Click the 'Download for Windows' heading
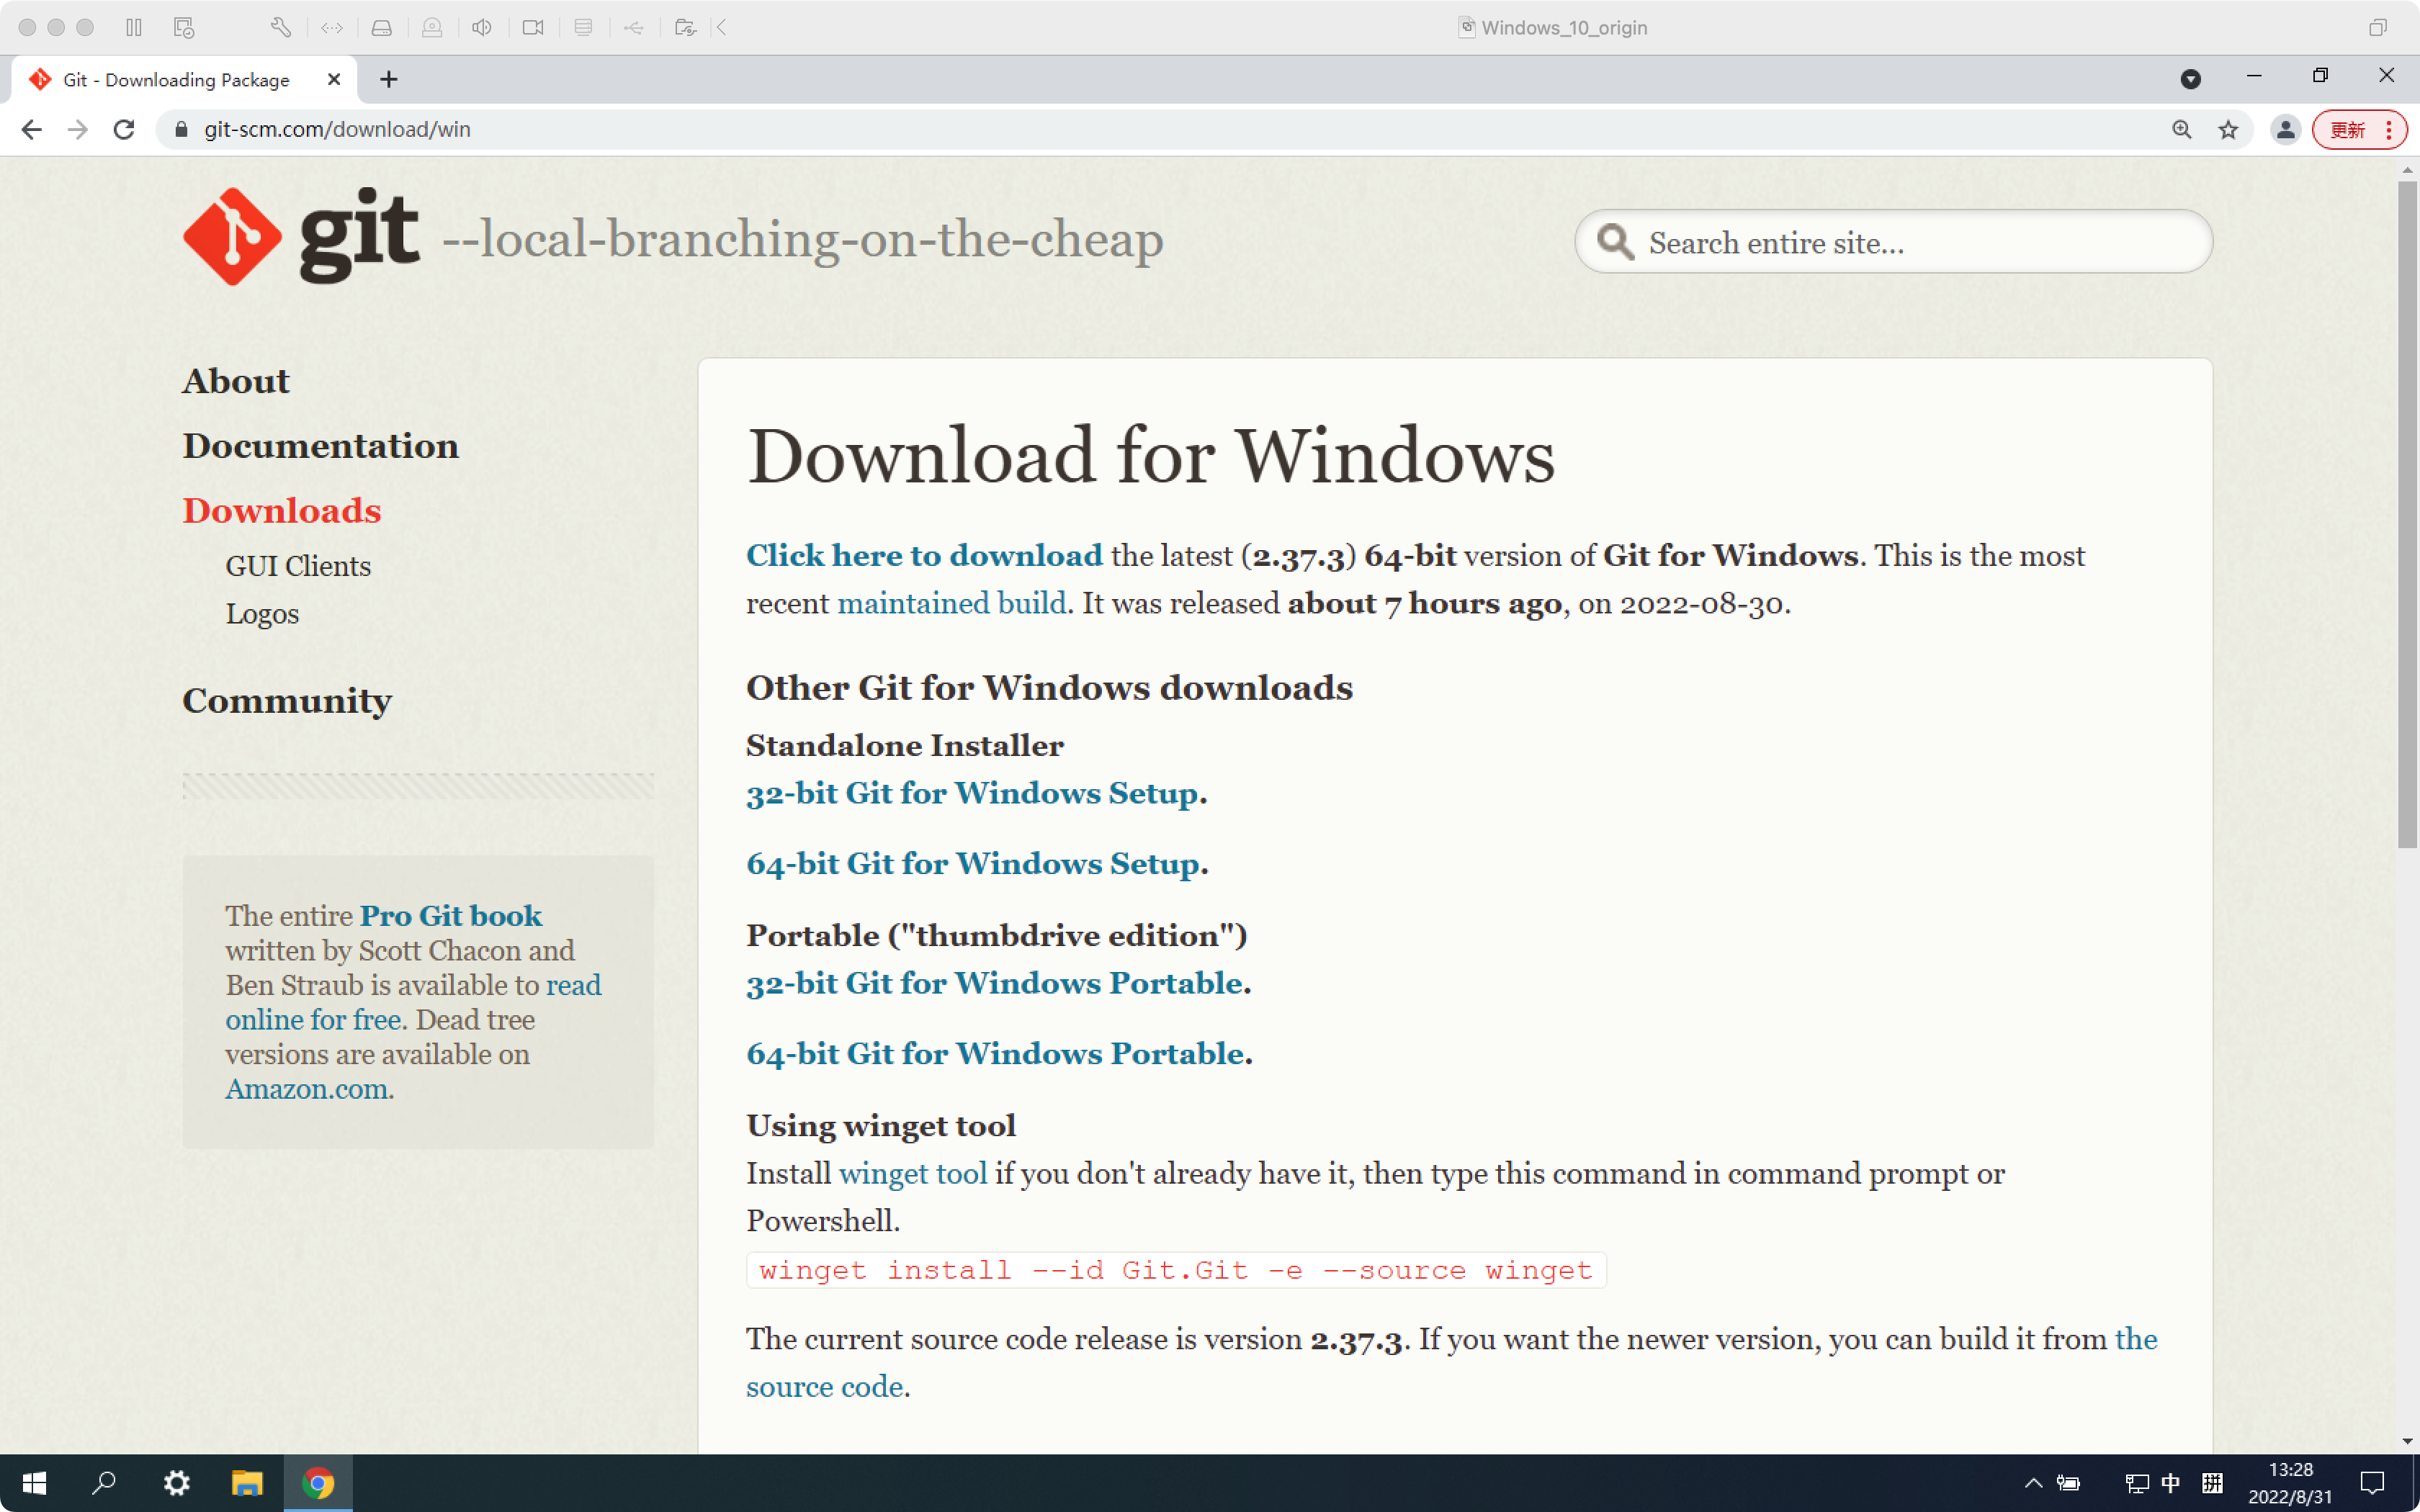The image size is (2420, 1512). tap(1150, 456)
